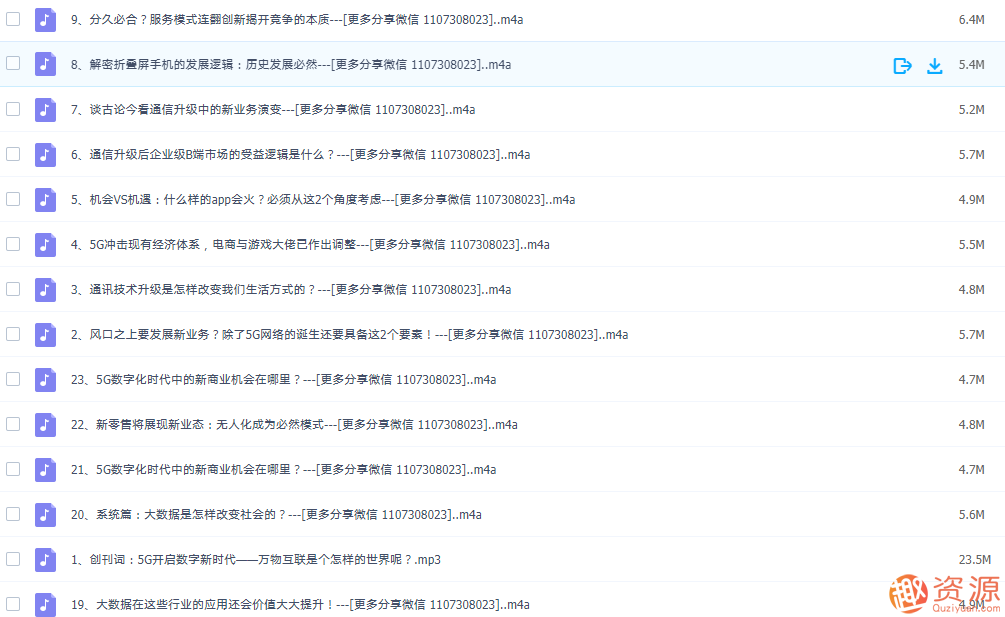
Task: Tick the checkbox for file 23、5G数字化时代
Action: point(13,379)
